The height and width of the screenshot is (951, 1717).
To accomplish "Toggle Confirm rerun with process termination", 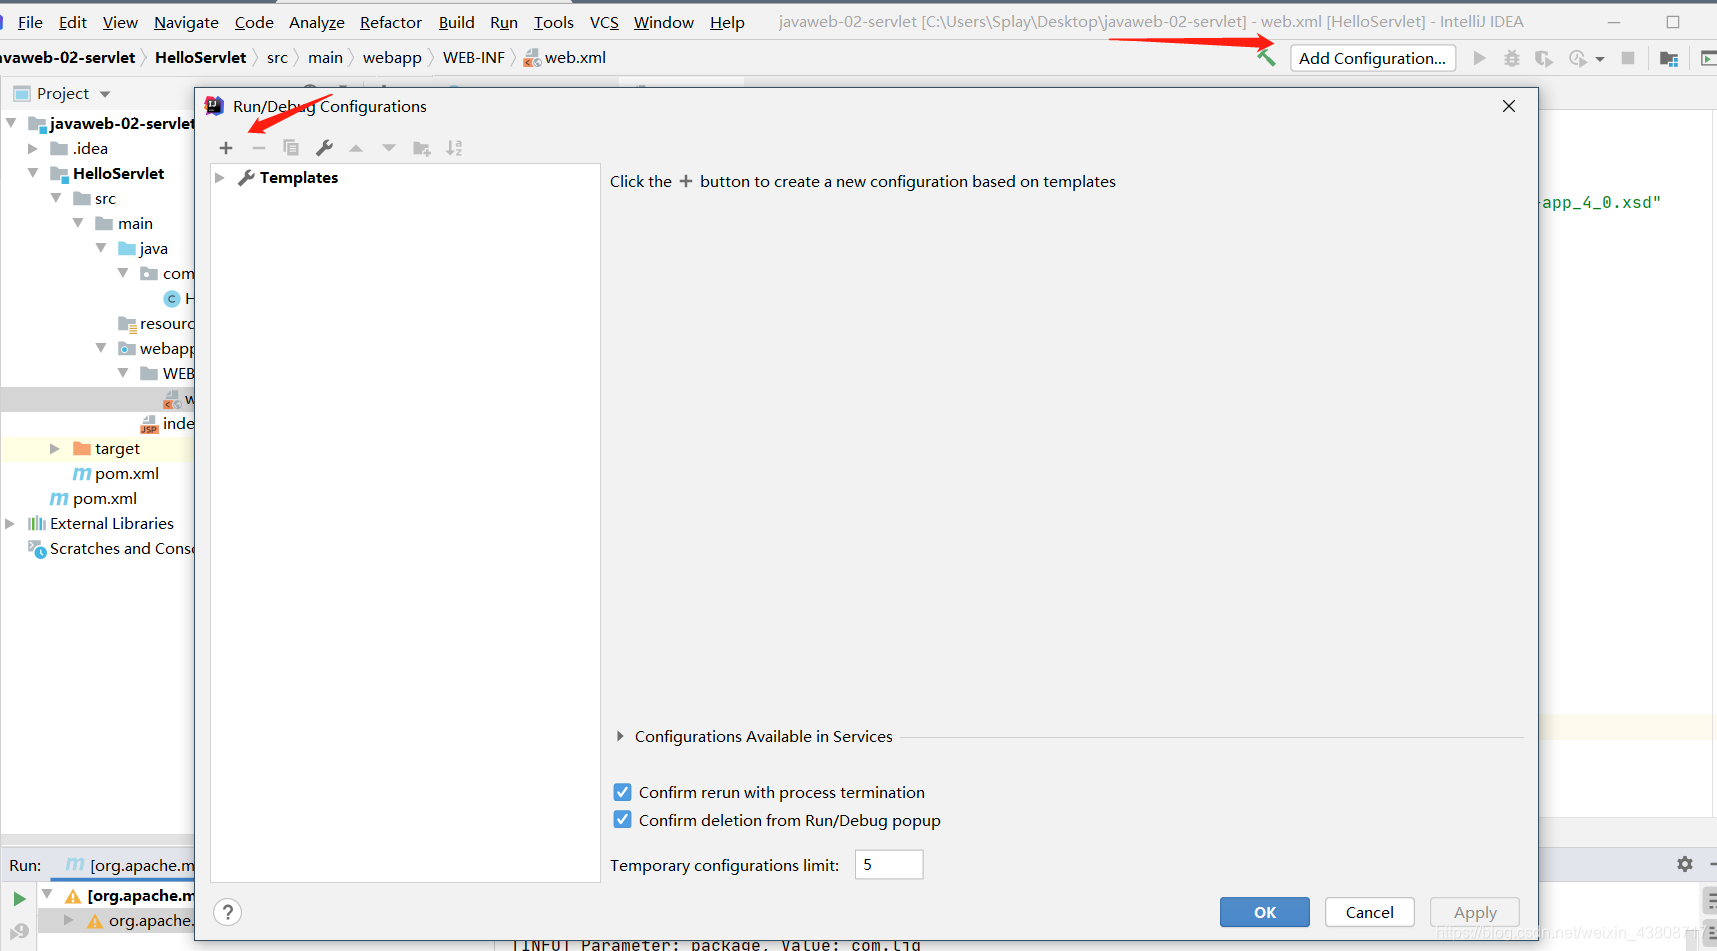I will [x=622, y=792].
